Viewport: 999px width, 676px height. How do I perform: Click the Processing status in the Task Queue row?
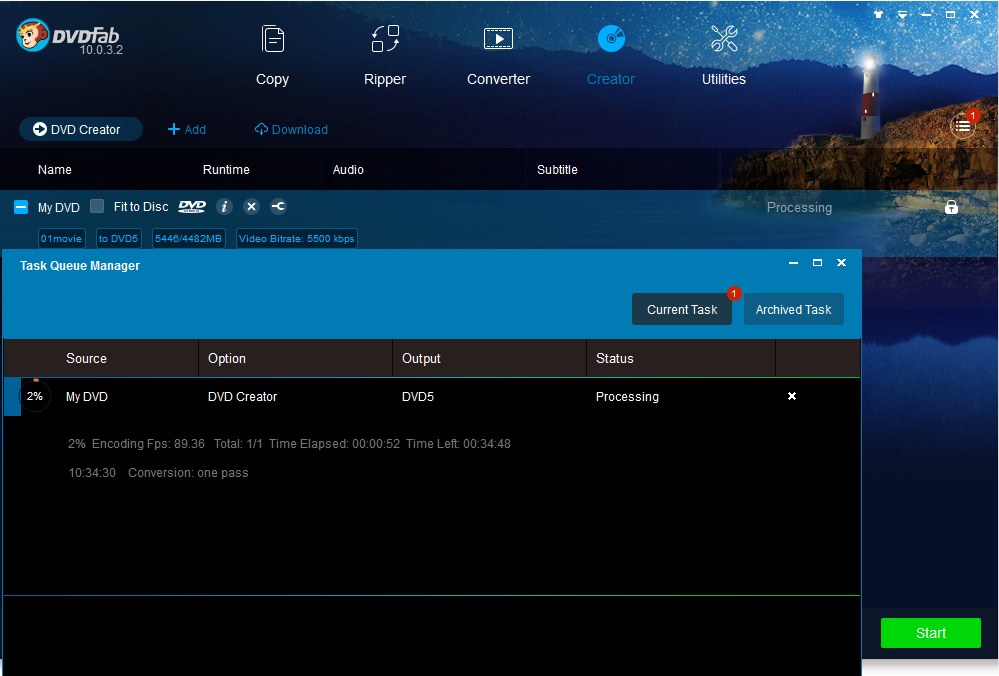[628, 396]
